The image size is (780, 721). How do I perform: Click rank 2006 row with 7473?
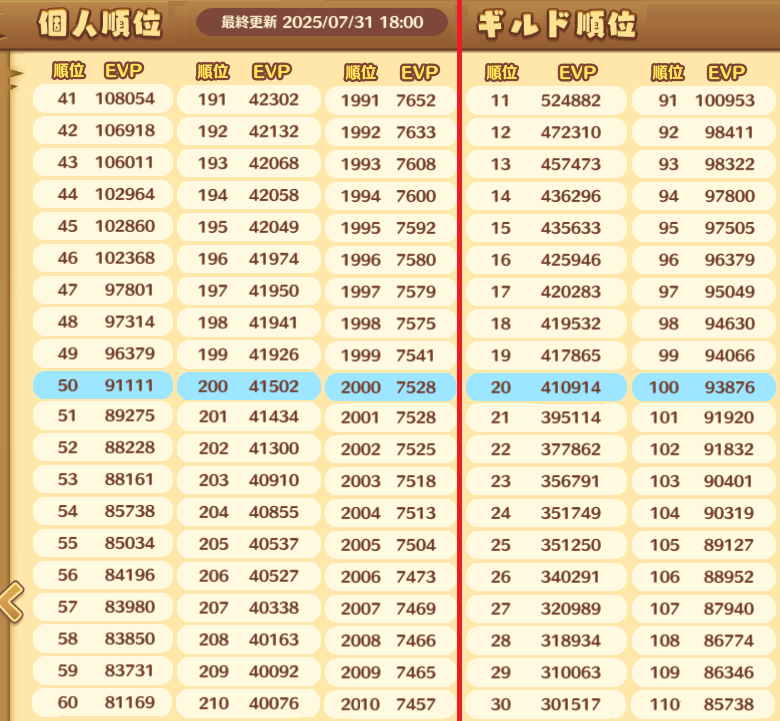[390, 577]
